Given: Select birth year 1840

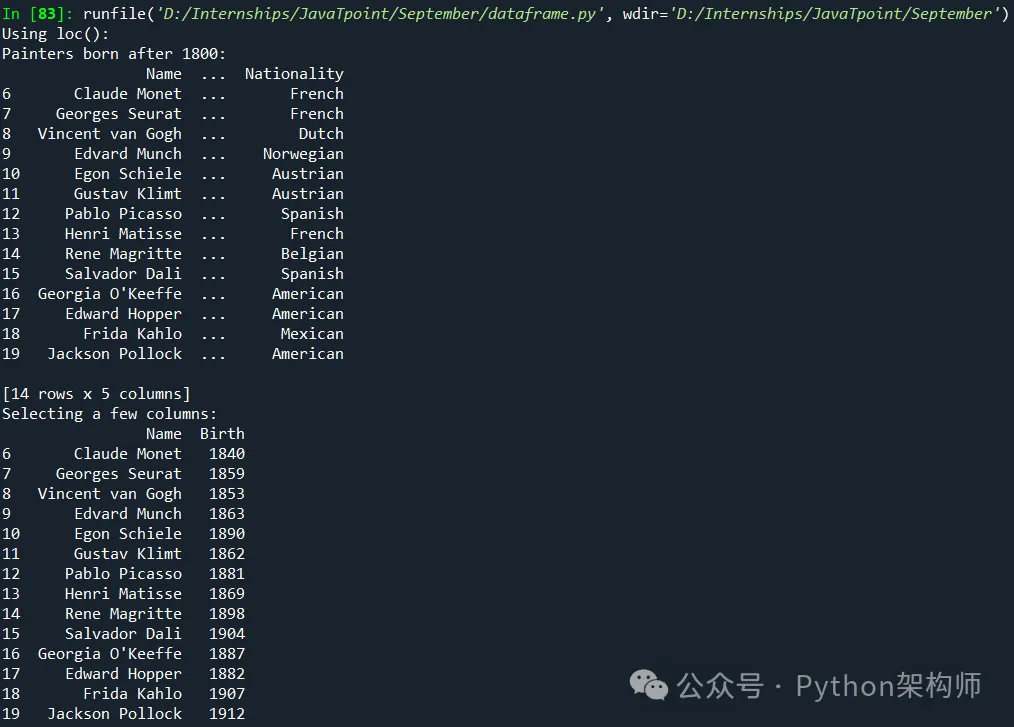Looking at the screenshot, I should (x=227, y=453).
